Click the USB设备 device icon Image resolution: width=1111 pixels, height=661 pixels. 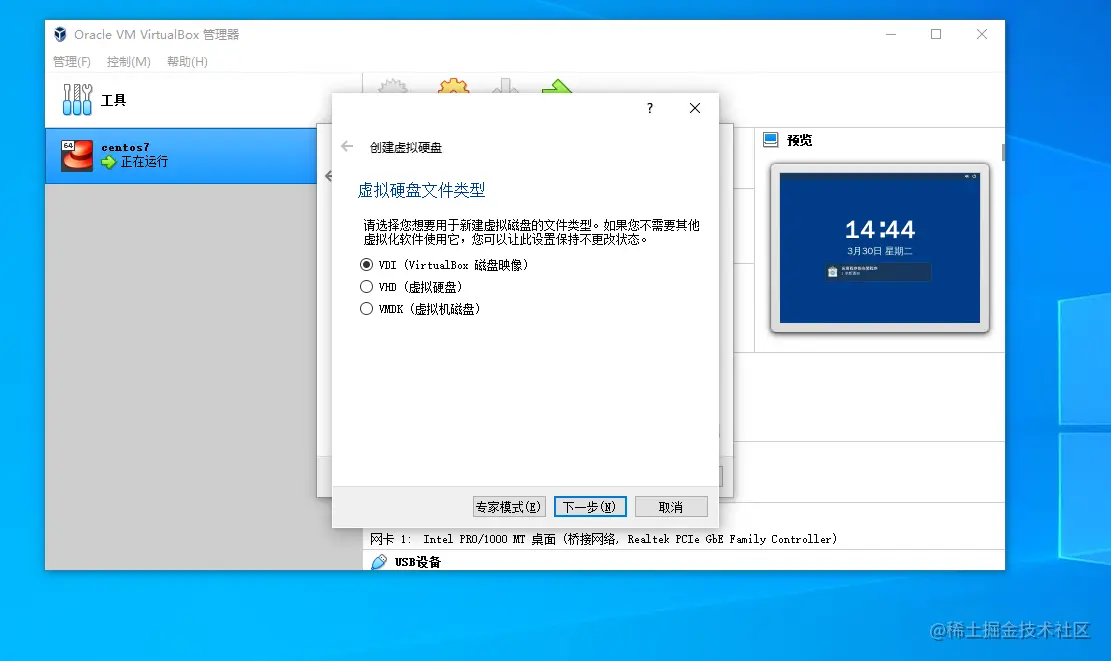[x=378, y=561]
